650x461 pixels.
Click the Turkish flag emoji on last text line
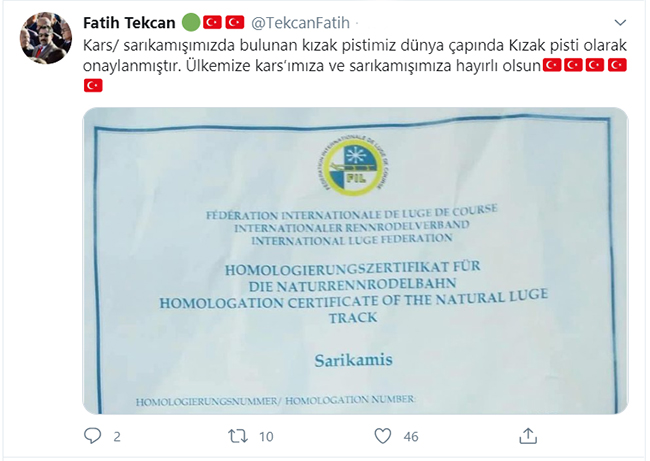[93, 86]
